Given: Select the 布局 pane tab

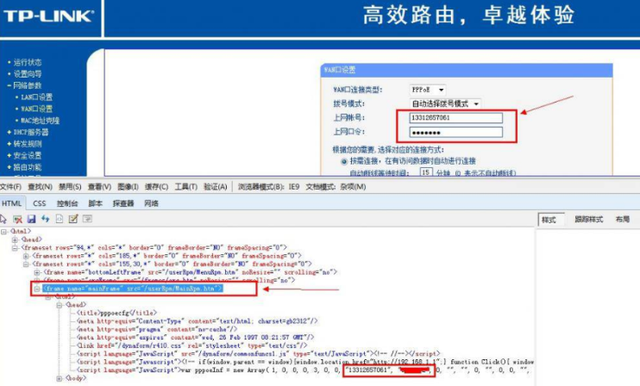Looking at the screenshot, I should tap(622, 220).
